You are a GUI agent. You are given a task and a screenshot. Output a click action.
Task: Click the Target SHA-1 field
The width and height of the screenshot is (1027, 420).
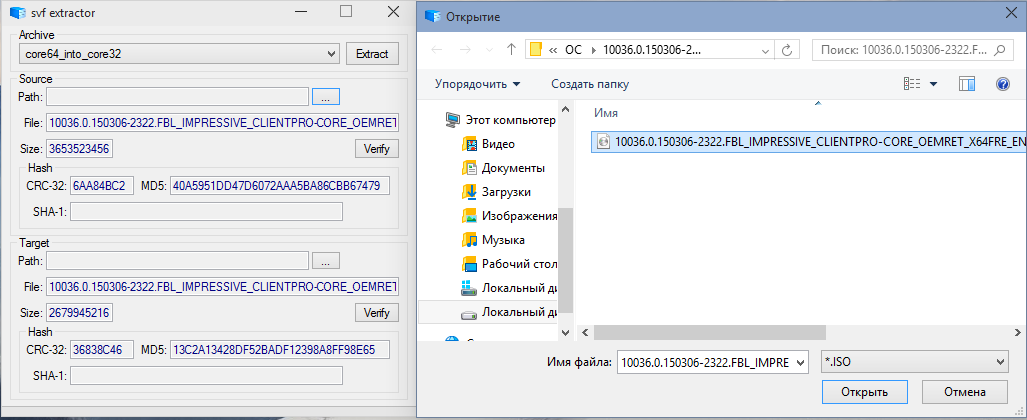(206, 375)
